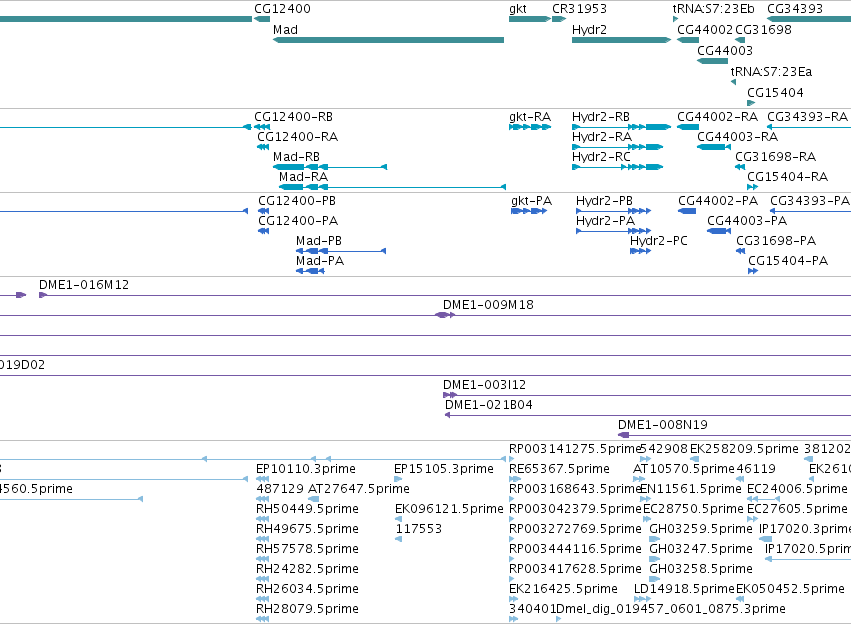The width and height of the screenshot is (851, 624).
Task: Click the RP003168643.5prime EST
Action: coord(512,499)
